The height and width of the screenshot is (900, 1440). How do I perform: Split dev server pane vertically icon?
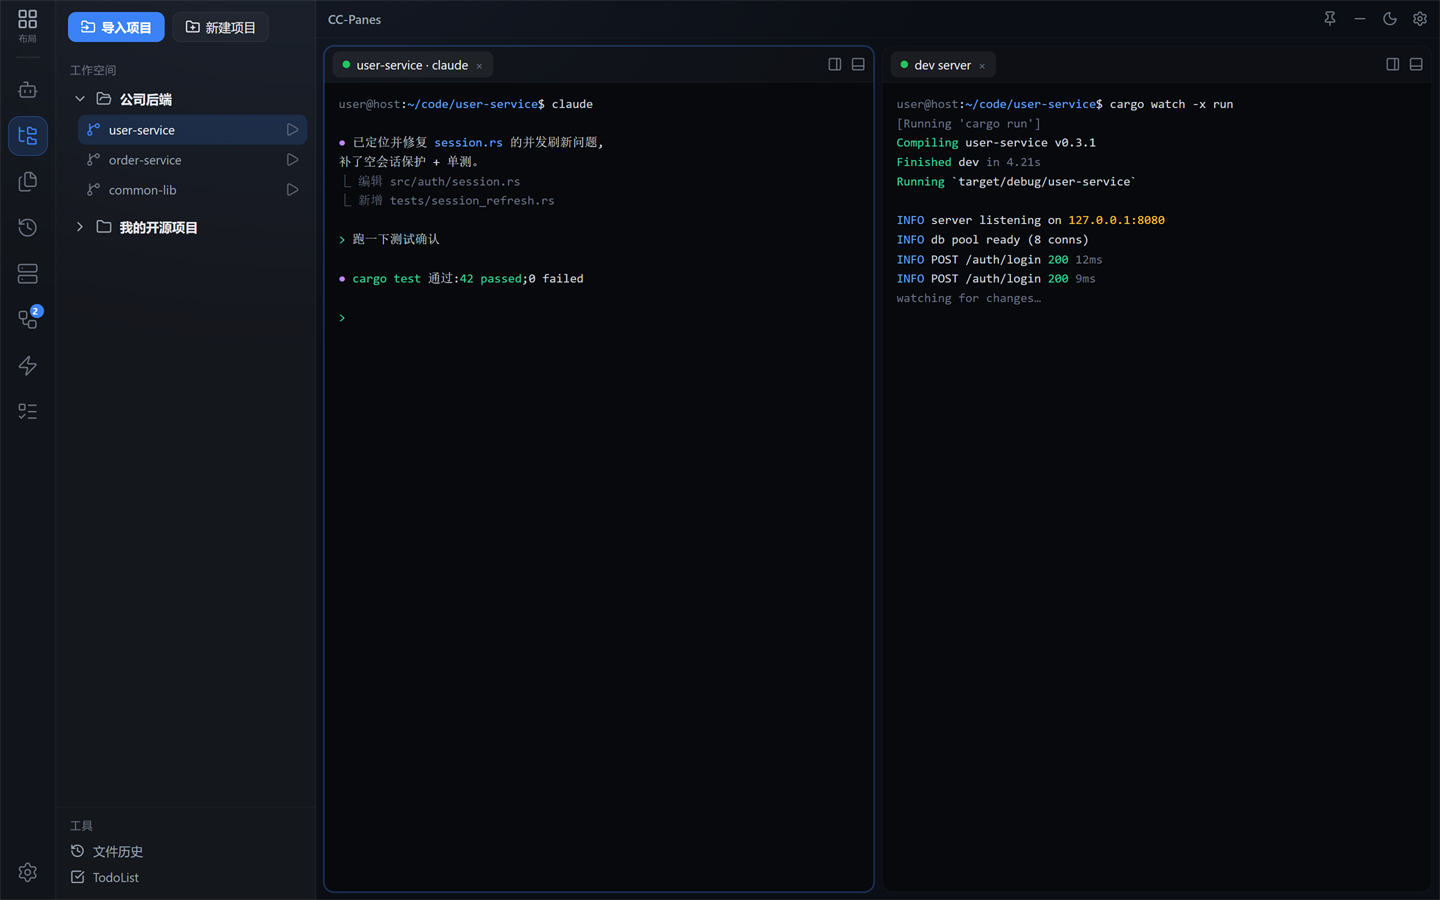(x=1392, y=64)
